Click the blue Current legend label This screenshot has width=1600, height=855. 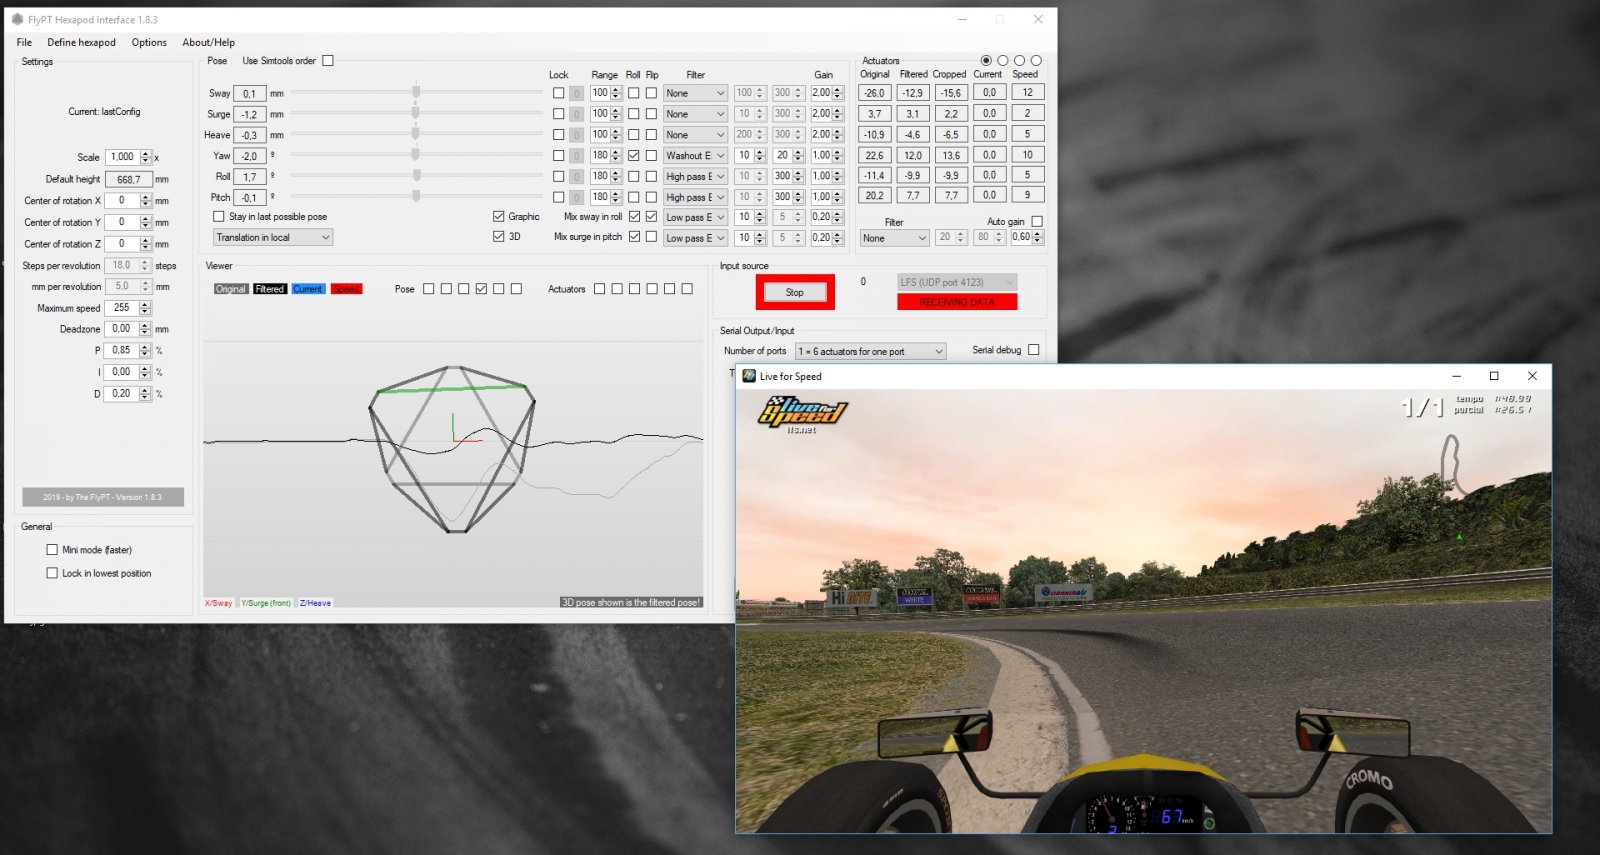tap(308, 289)
